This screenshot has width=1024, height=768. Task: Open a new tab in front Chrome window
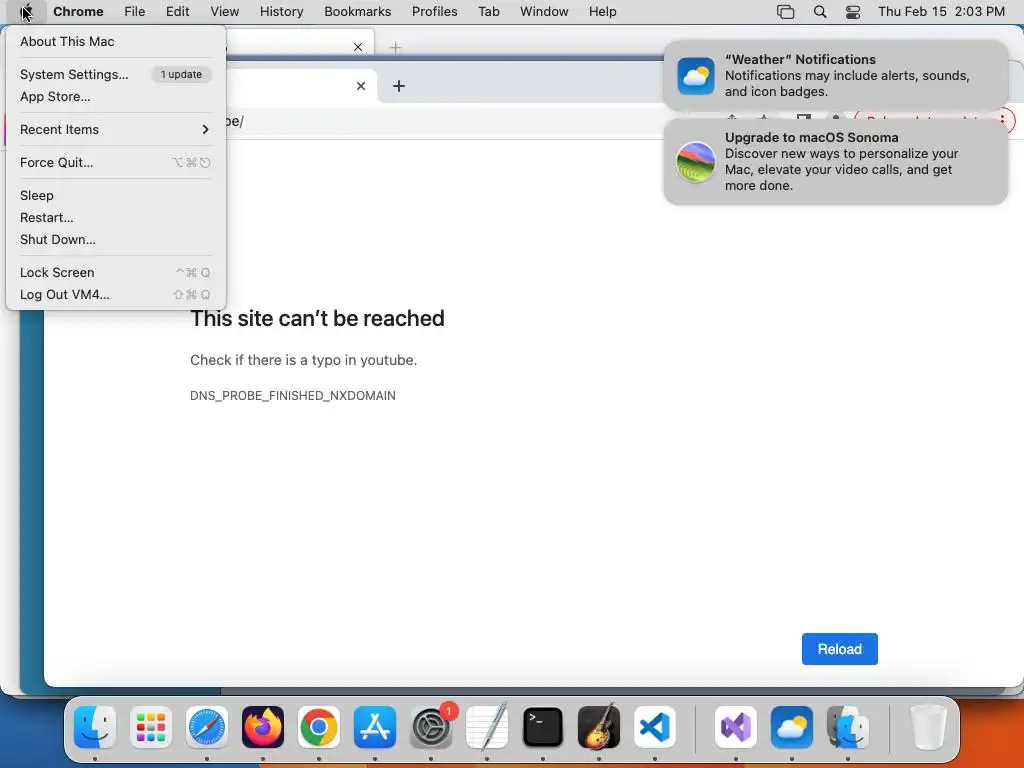pos(398,86)
